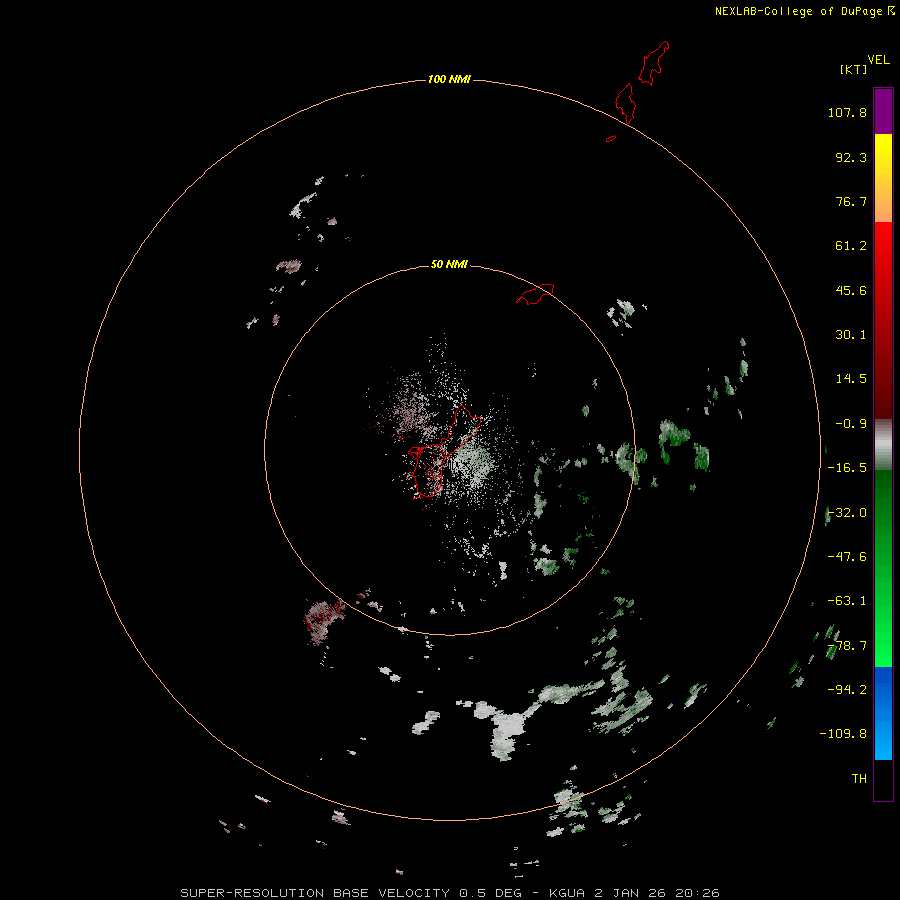
Task: Click the yellow-orange color band in legend
Action: point(883,178)
